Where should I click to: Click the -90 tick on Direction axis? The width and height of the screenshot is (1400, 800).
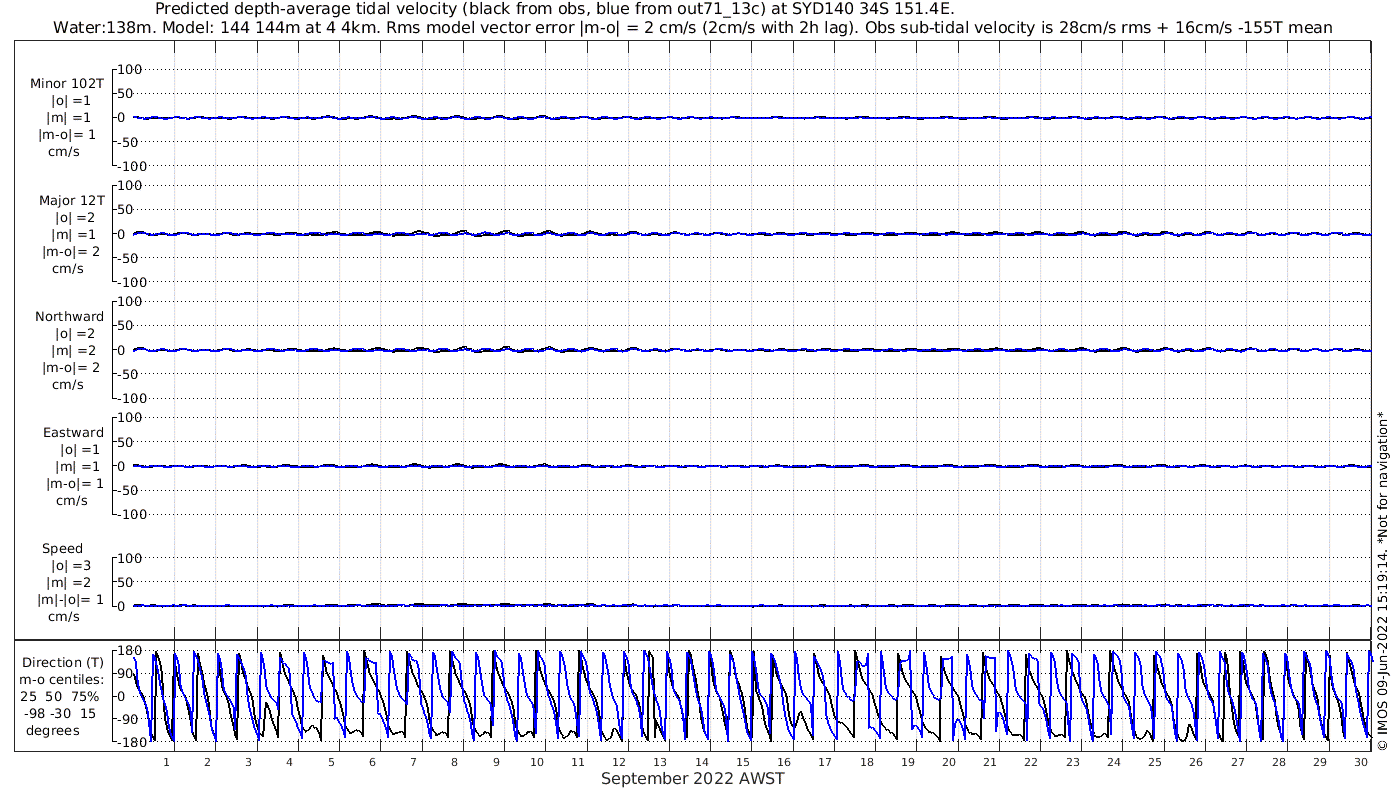(x=127, y=719)
